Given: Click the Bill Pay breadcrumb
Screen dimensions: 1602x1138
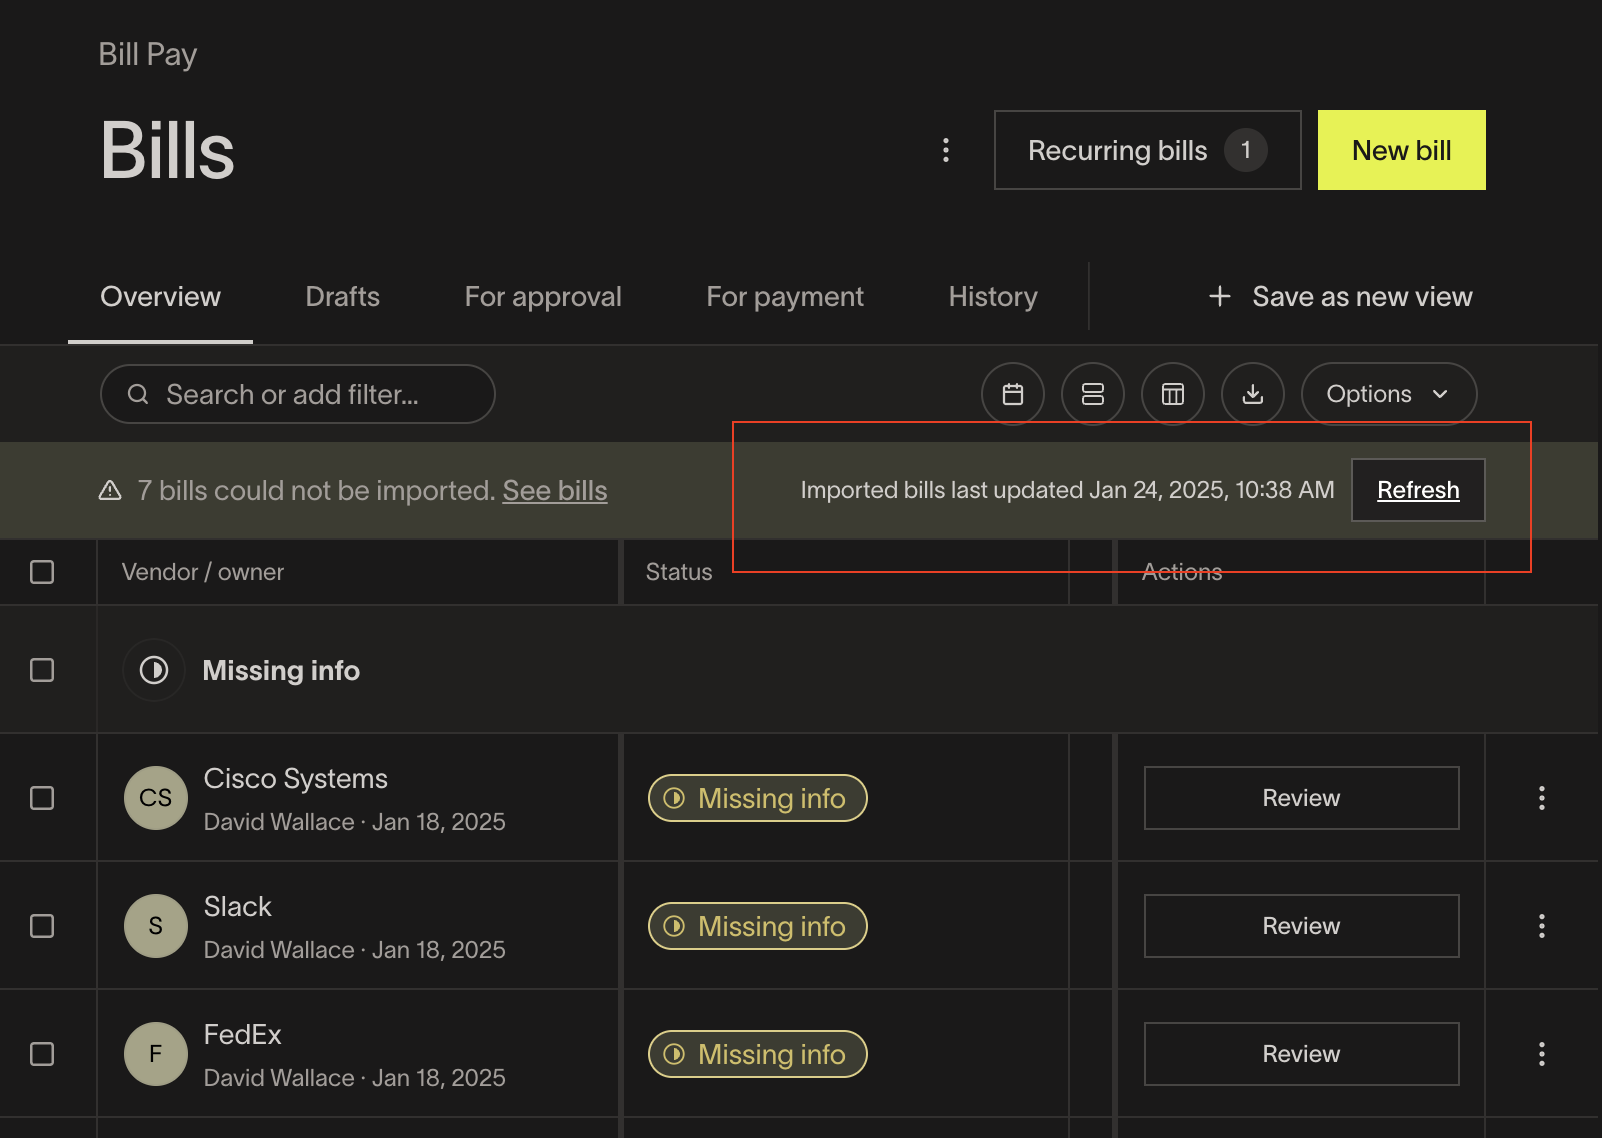Looking at the screenshot, I should tap(148, 54).
